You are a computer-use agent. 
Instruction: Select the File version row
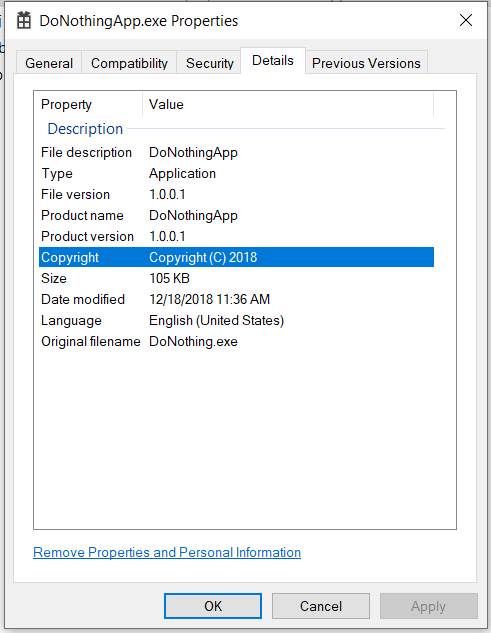(237, 195)
